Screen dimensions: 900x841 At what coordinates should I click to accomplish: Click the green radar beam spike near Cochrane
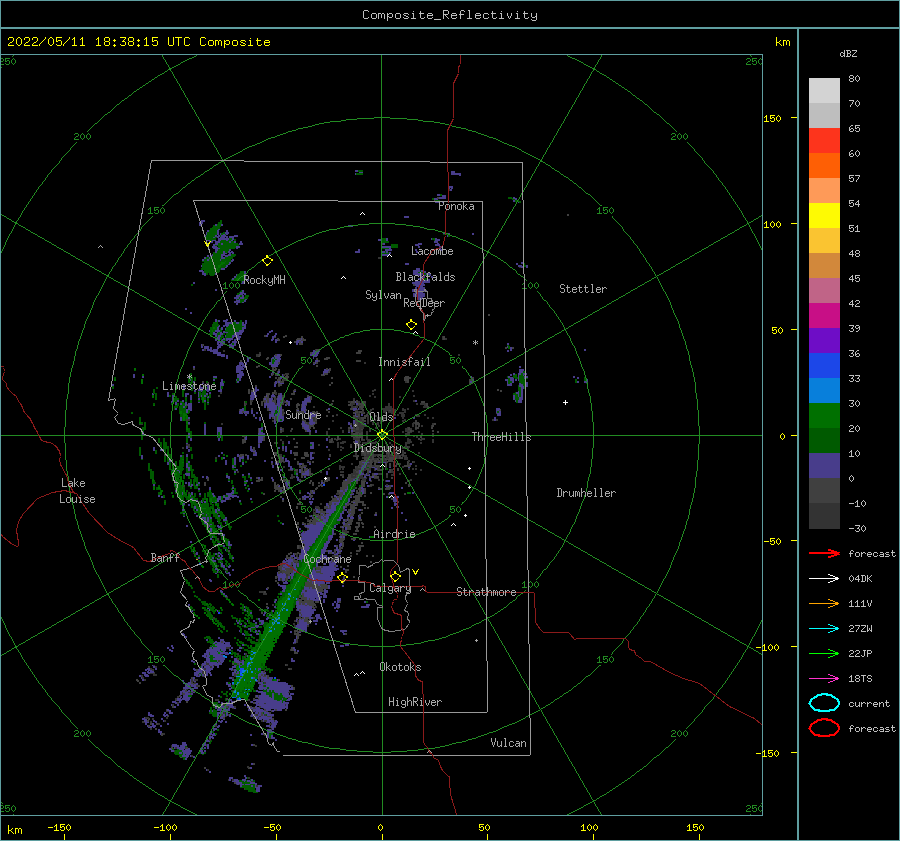click(x=298, y=580)
